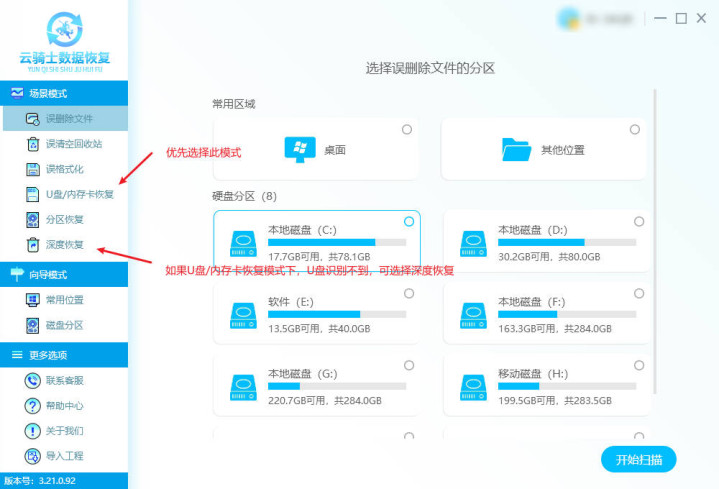Open 关于我们 about page

pyautogui.click(x=64, y=431)
